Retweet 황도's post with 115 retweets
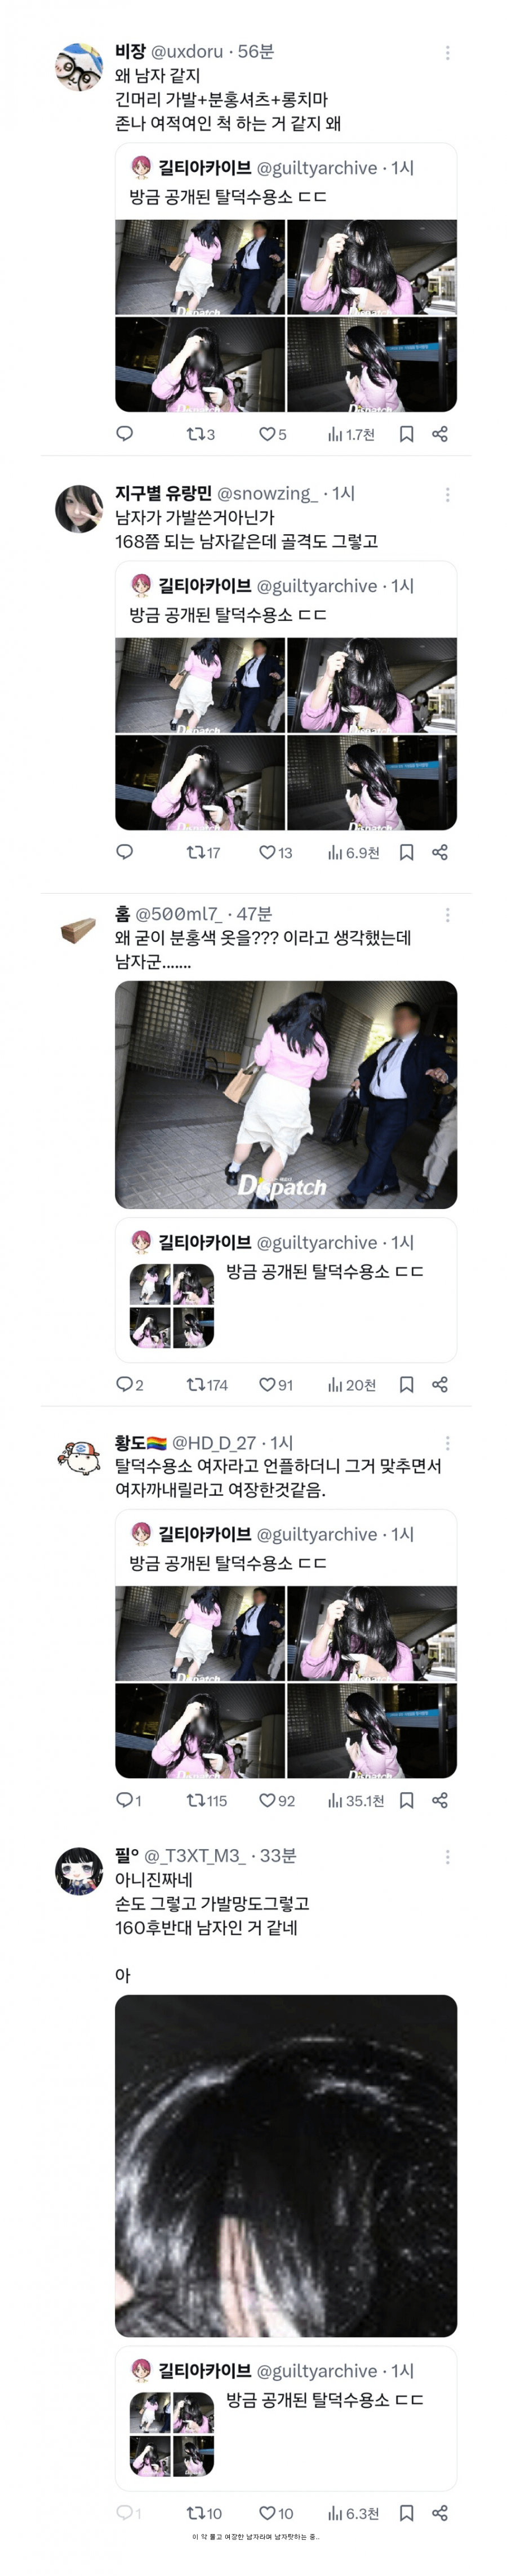 click(206, 1800)
